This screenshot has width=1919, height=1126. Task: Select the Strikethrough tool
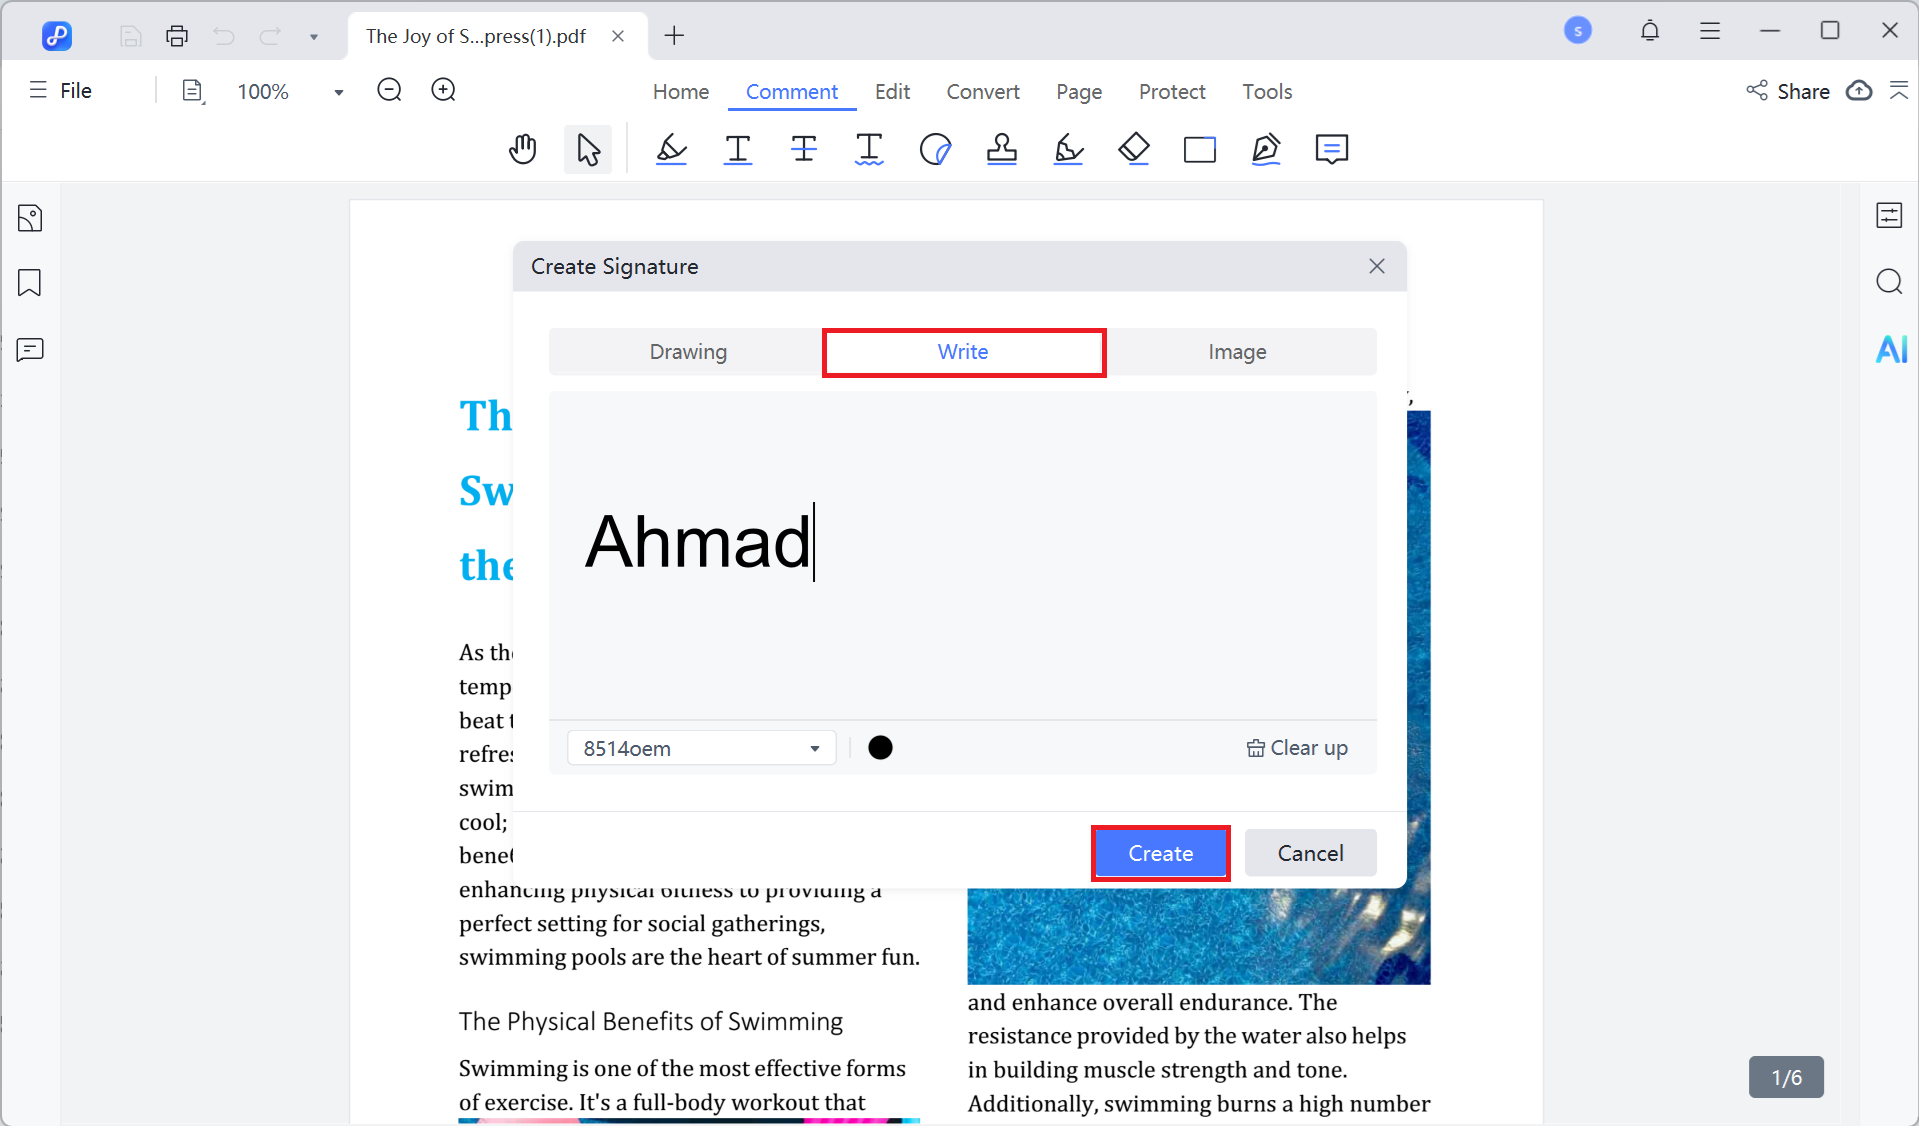click(804, 149)
